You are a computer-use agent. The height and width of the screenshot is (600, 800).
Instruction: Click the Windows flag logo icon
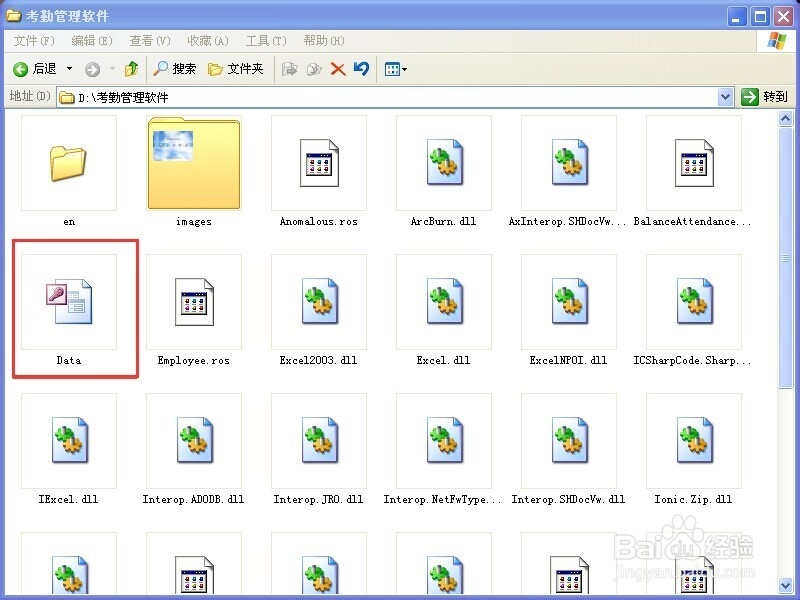[x=777, y=41]
